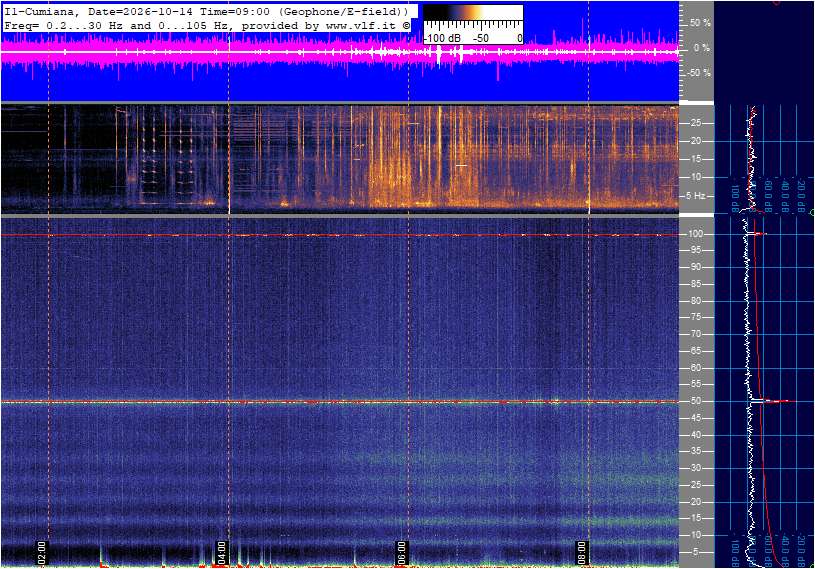Click the '80' frequency axis label
Screen dimensions: 815x569
[x=695, y=301]
